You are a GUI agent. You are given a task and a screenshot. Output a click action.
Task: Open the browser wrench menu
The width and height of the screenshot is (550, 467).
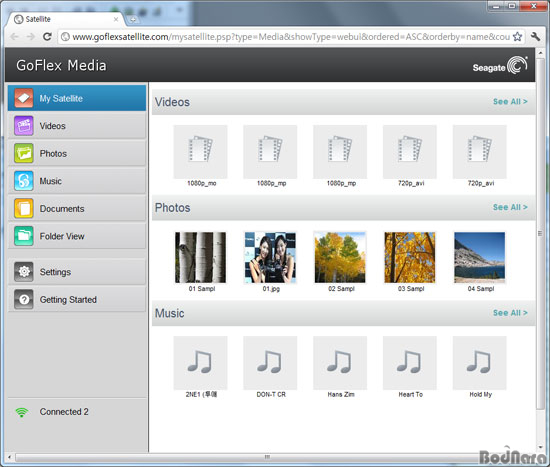click(x=535, y=36)
